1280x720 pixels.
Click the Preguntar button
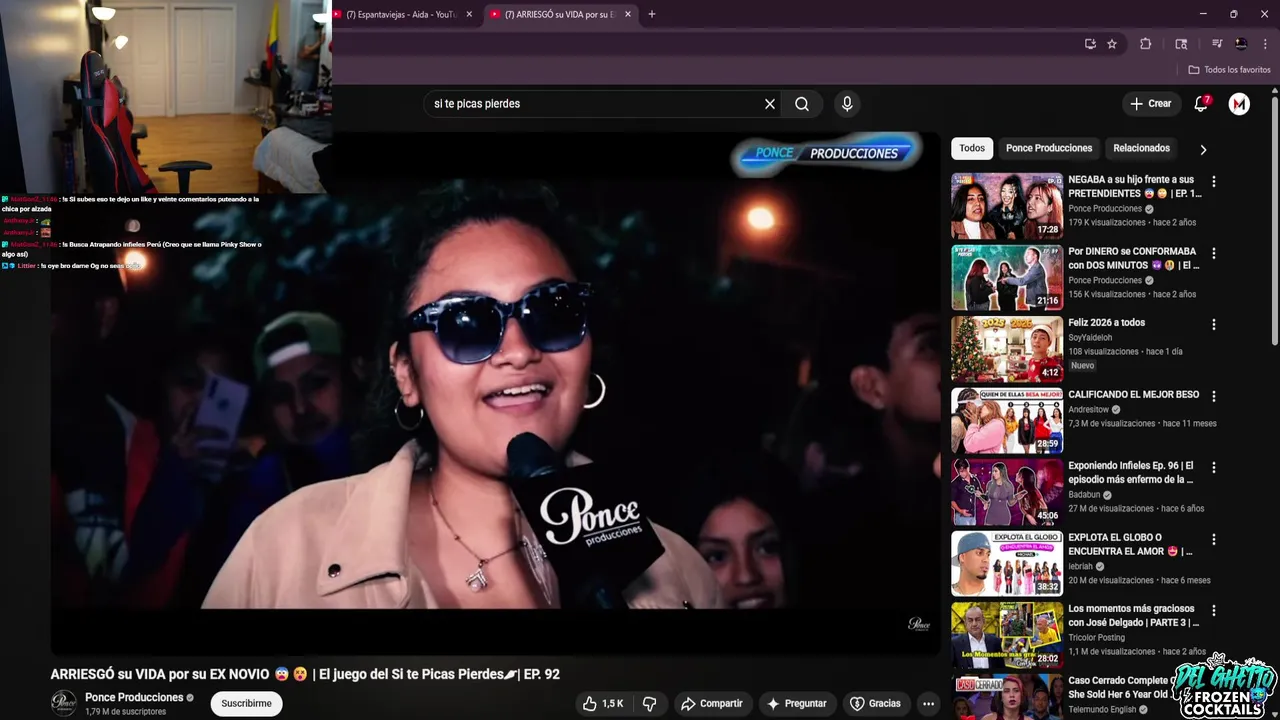797,704
